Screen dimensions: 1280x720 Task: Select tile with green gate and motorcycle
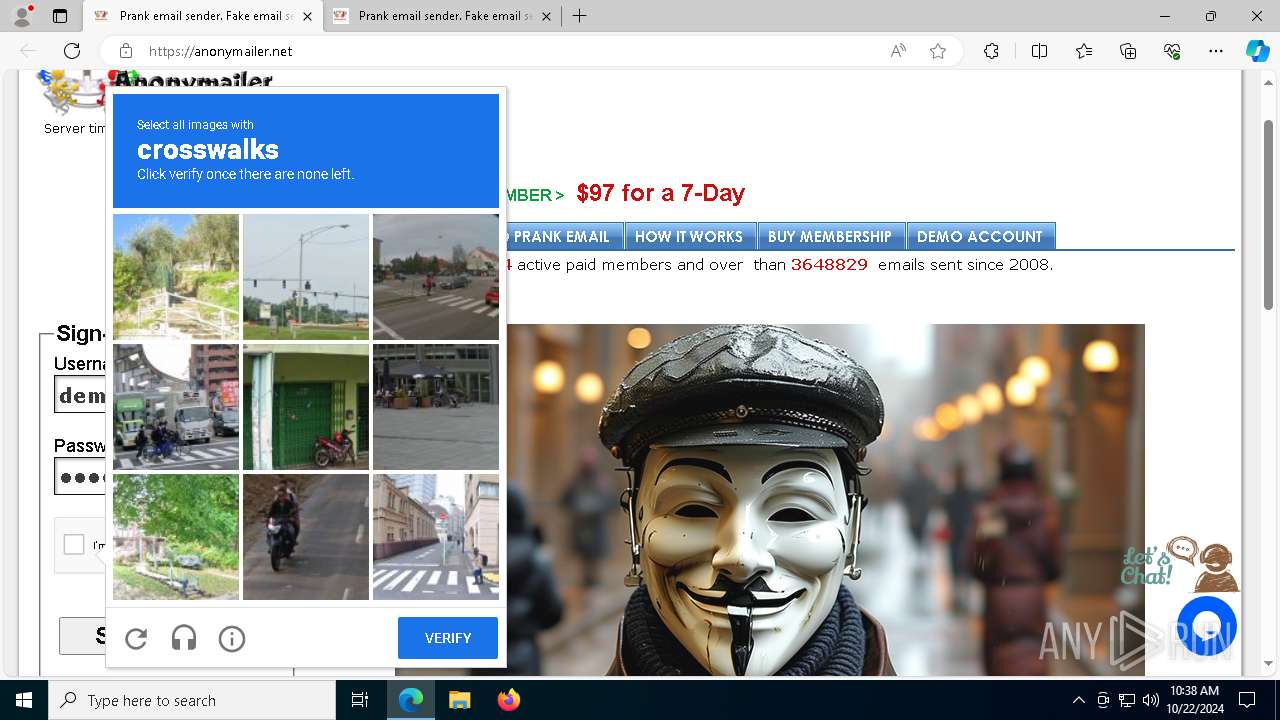[x=306, y=407]
